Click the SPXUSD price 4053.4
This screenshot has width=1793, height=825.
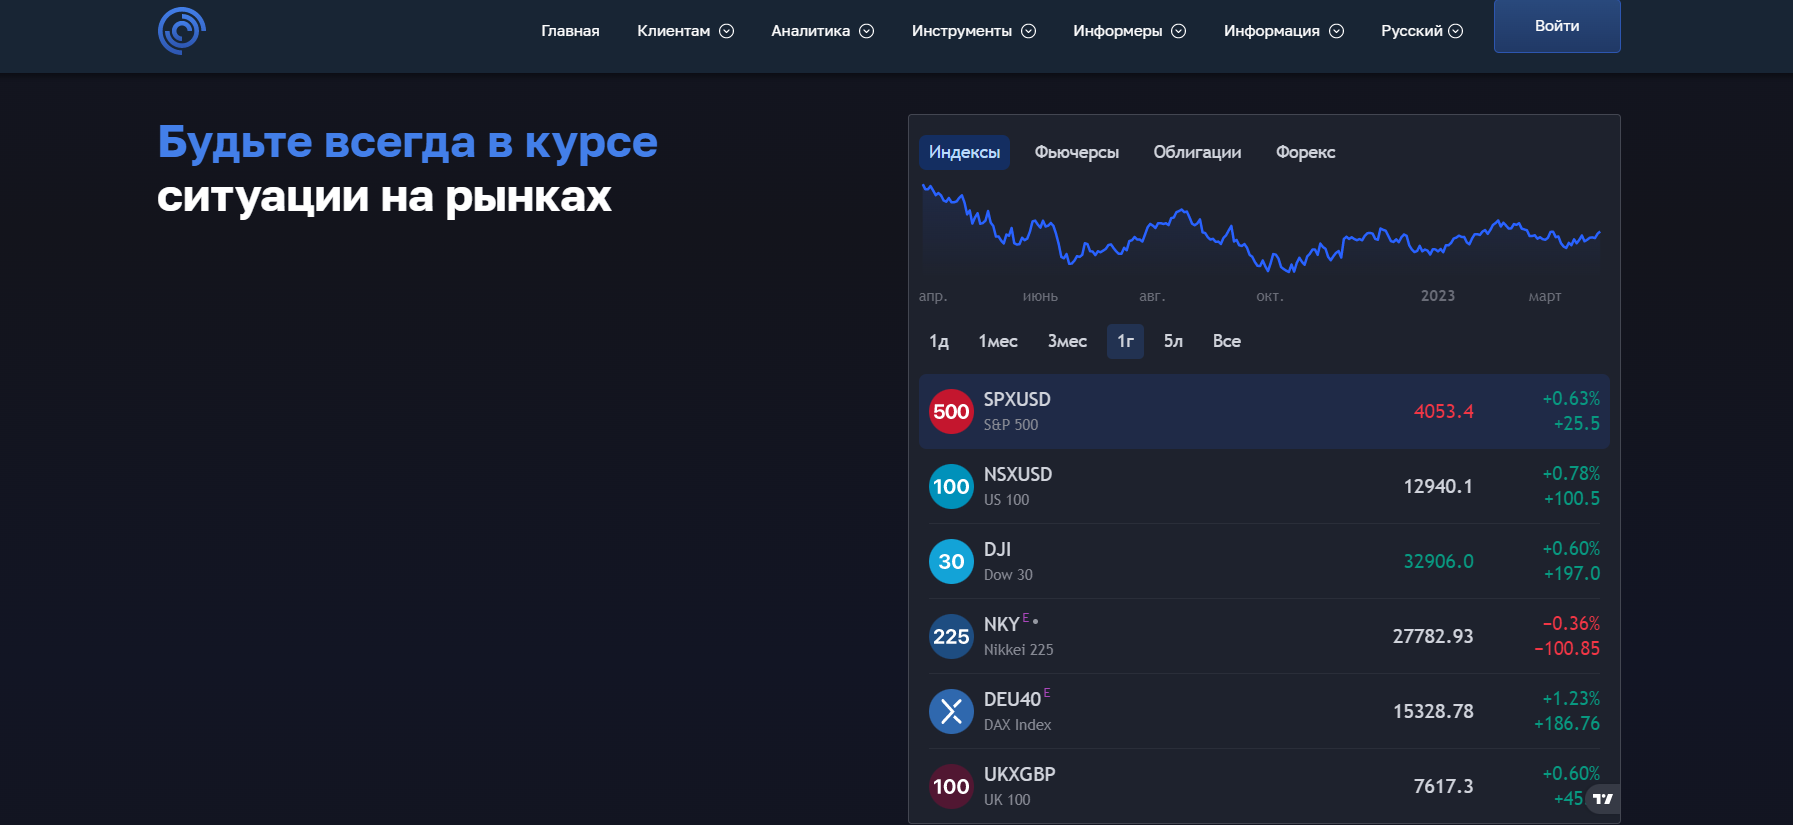click(x=1443, y=411)
